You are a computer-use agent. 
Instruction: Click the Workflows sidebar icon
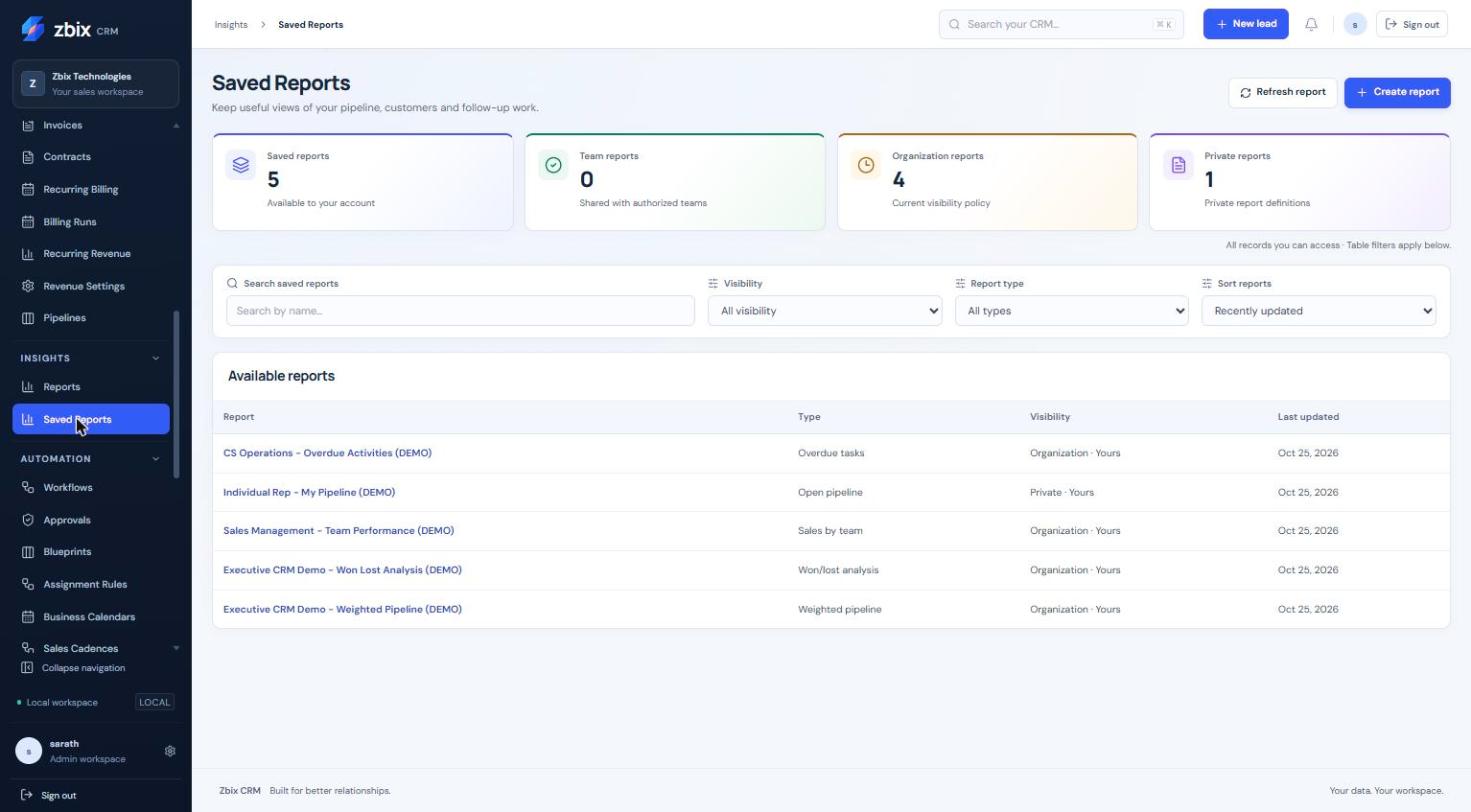pyautogui.click(x=28, y=488)
